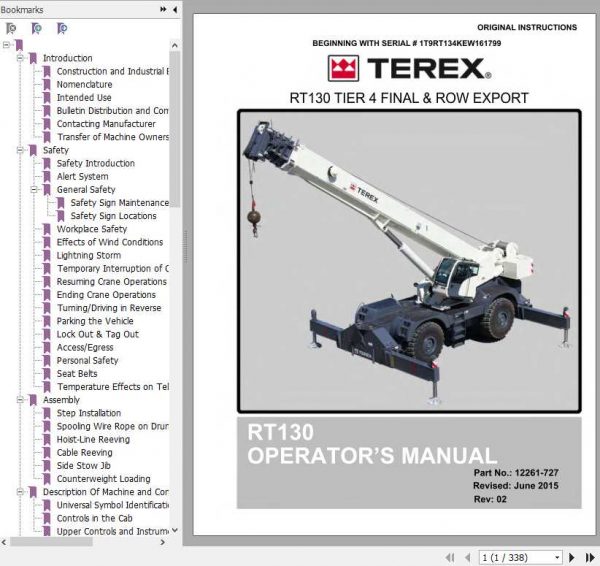Go to the previous page

click(x=467, y=558)
